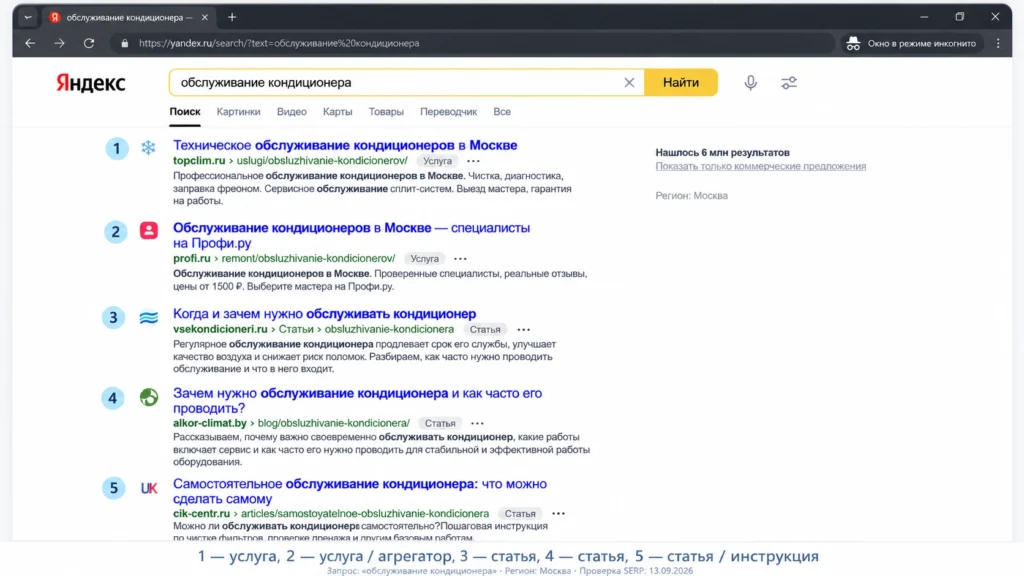Close the Yandex search tab
Viewport: 1024px width, 576px height.
click(x=204, y=18)
